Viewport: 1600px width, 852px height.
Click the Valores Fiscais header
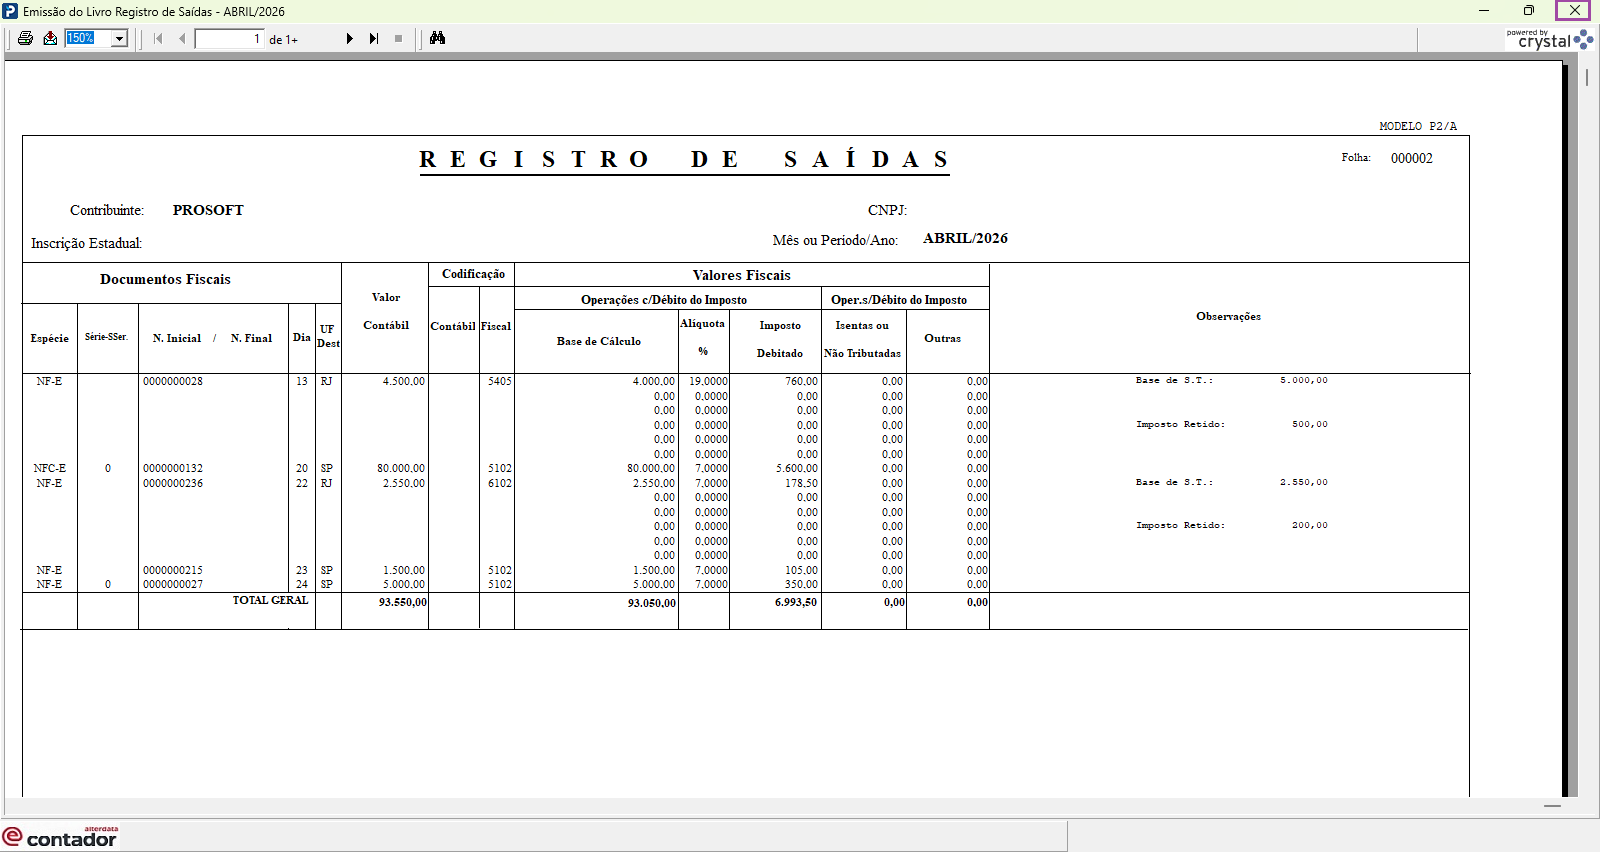(742, 275)
